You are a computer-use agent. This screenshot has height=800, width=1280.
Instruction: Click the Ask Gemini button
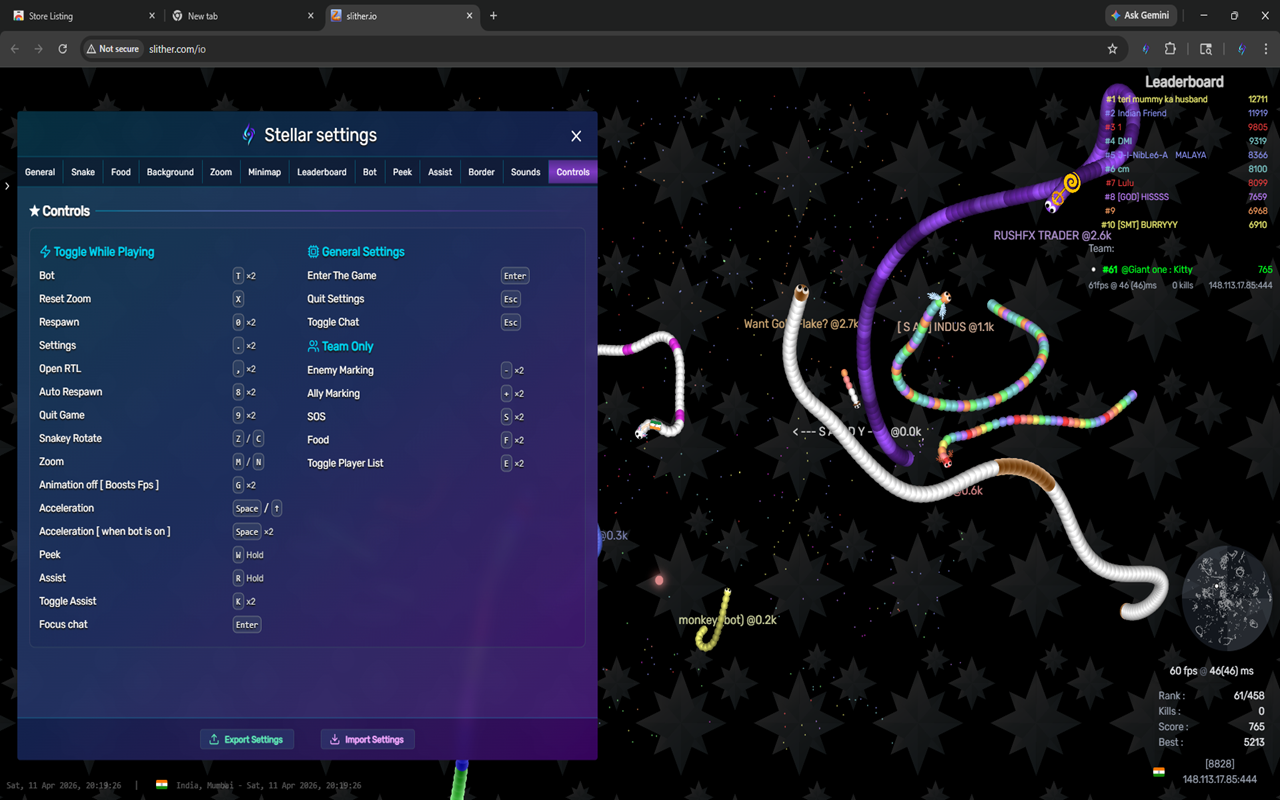pyautogui.click(x=1141, y=16)
